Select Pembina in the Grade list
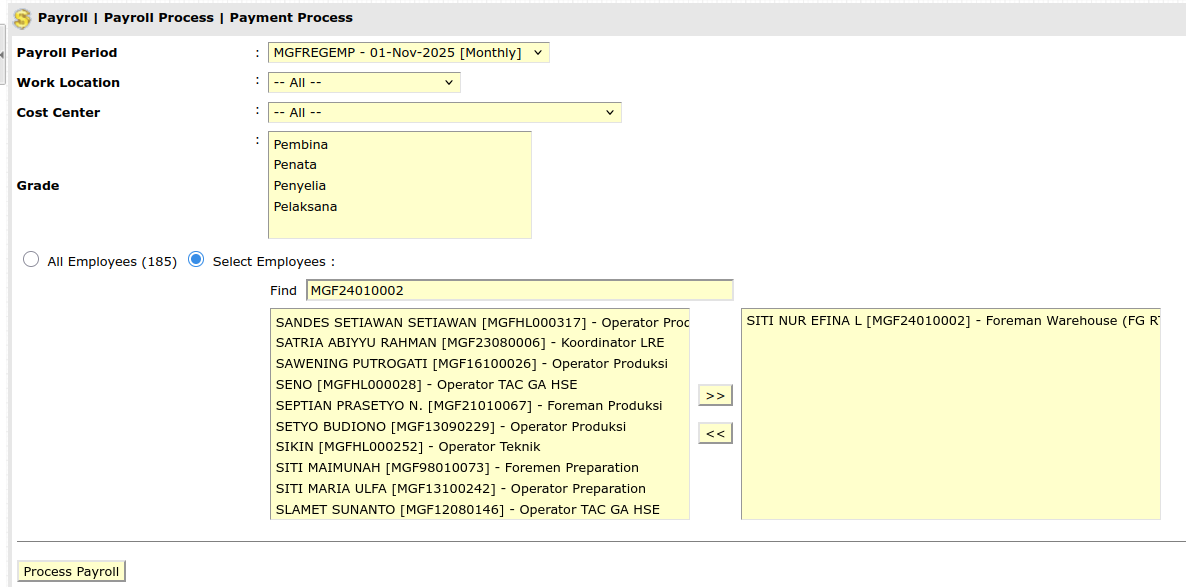 [301, 145]
